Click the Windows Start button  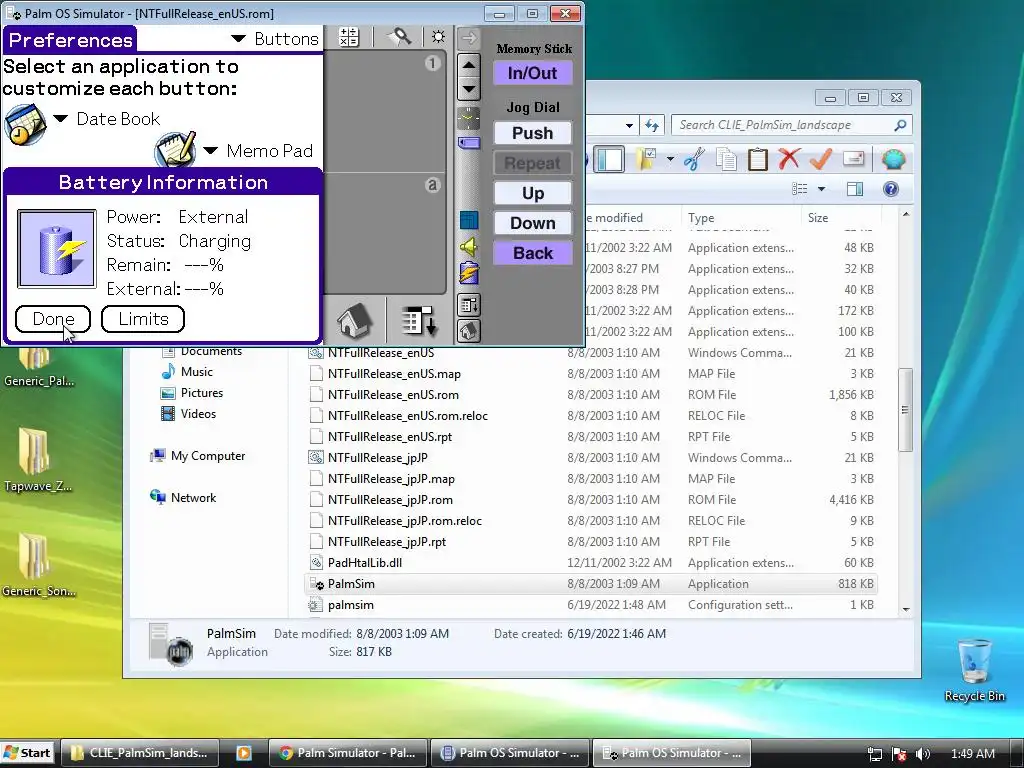click(x=27, y=753)
